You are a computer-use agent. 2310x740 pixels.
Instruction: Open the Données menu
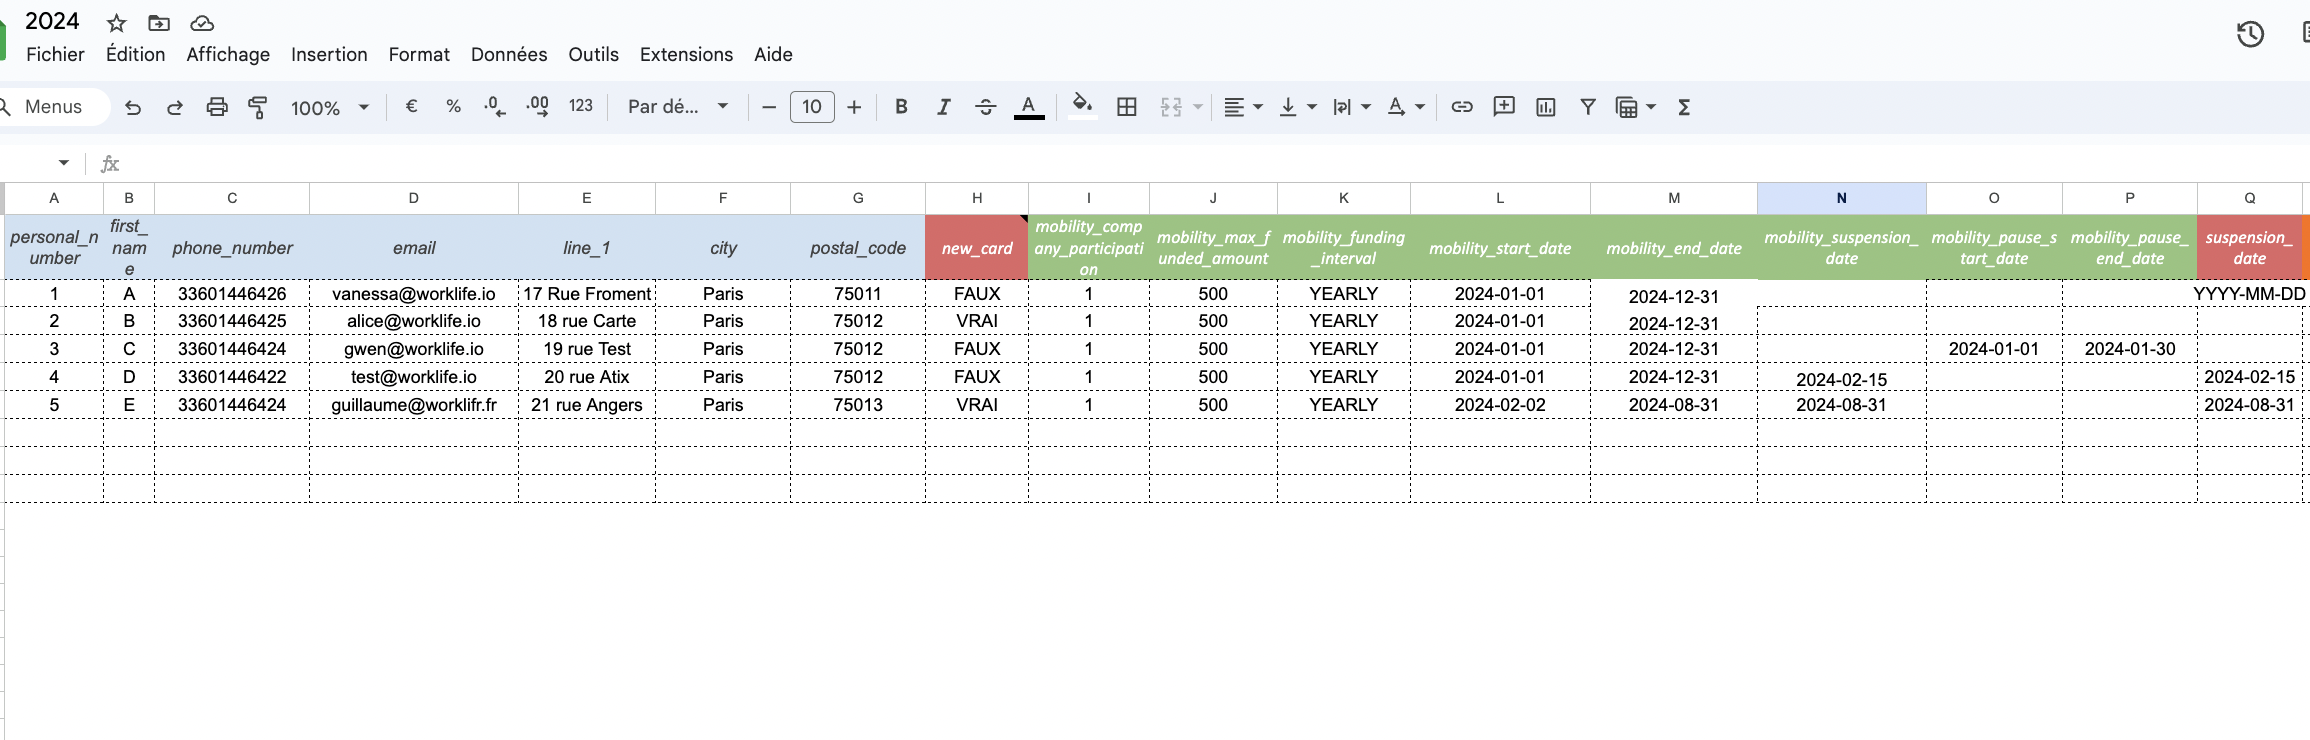click(x=508, y=54)
